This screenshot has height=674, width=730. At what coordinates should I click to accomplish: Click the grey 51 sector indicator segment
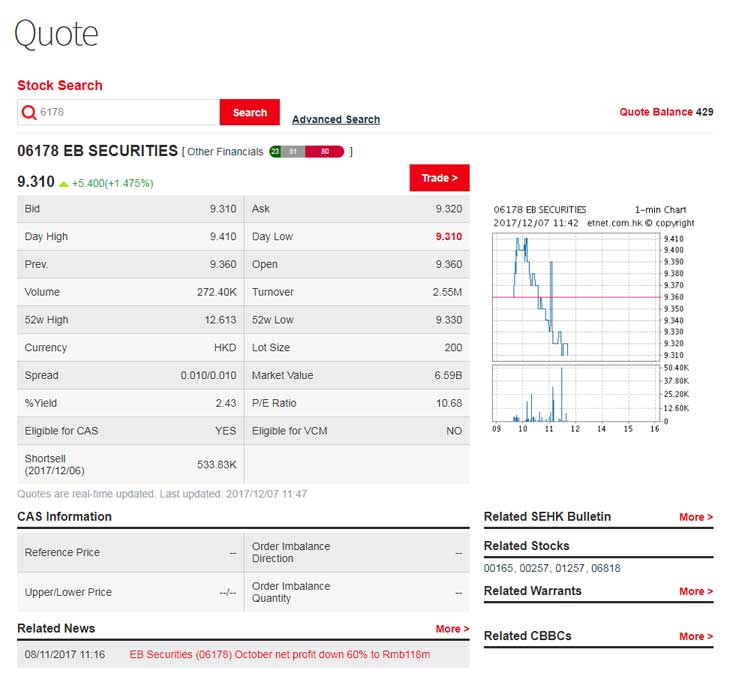(293, 151)
